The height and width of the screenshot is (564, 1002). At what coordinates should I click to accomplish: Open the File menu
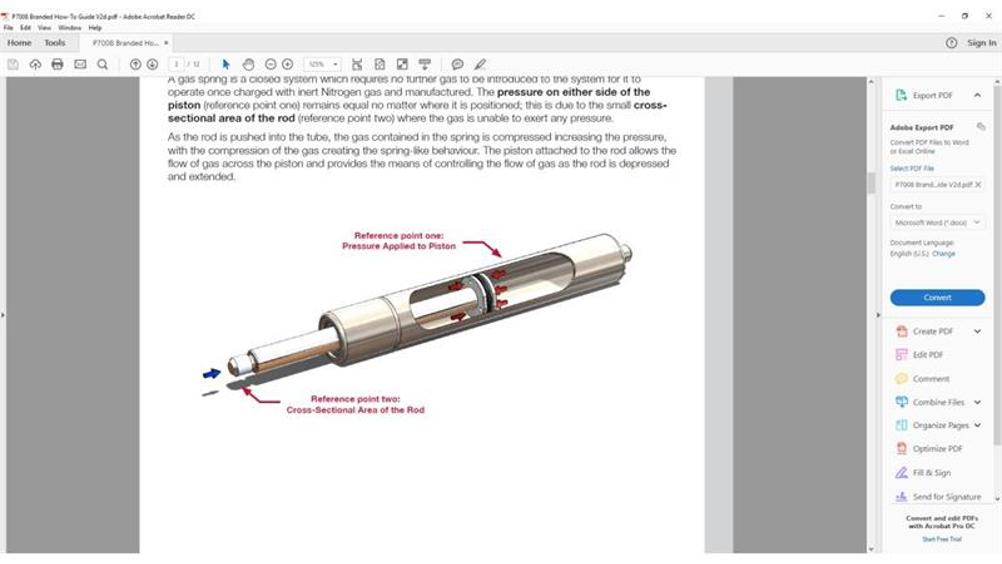[8, 28]
